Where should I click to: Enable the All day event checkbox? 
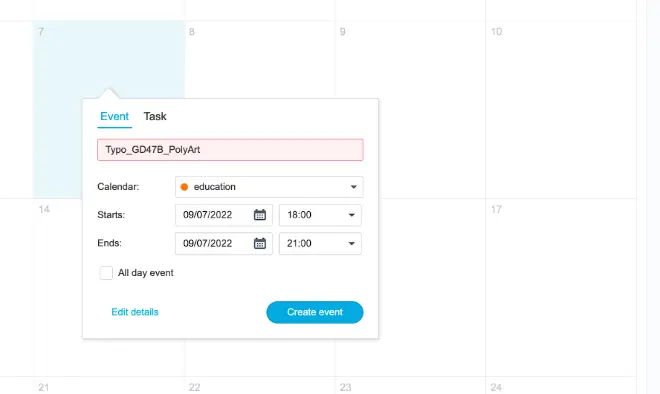[x=106, y=273]
